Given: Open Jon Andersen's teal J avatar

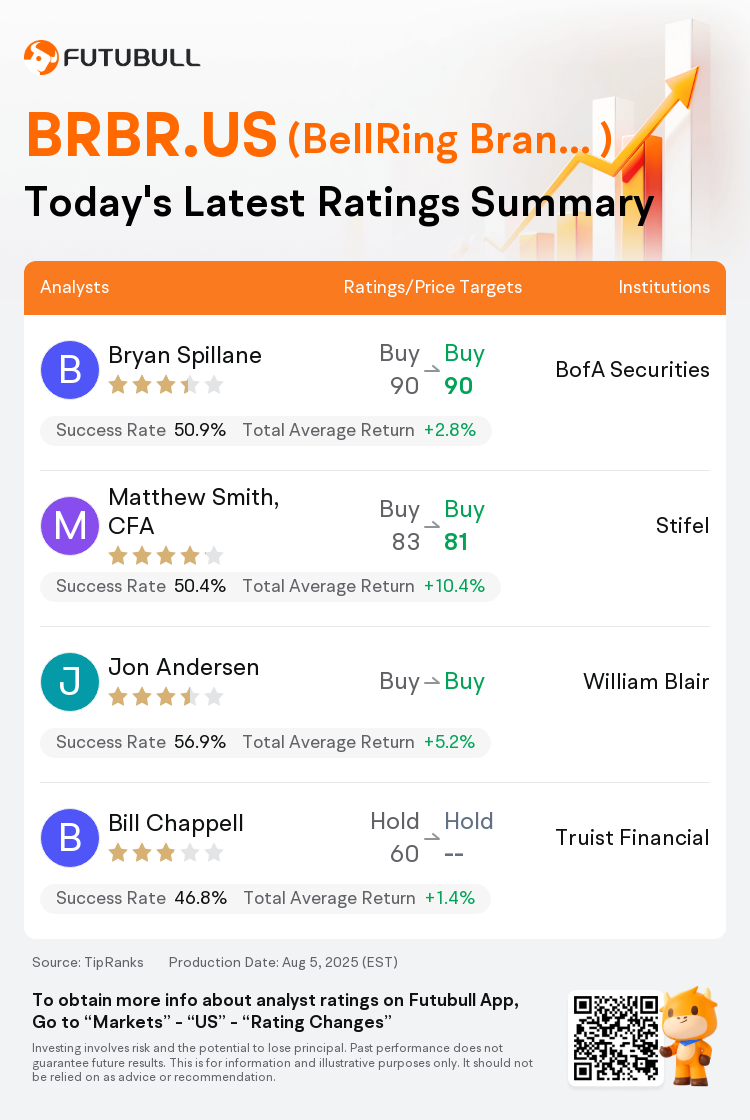Looking at the screenshot, I should pos(69,682).
